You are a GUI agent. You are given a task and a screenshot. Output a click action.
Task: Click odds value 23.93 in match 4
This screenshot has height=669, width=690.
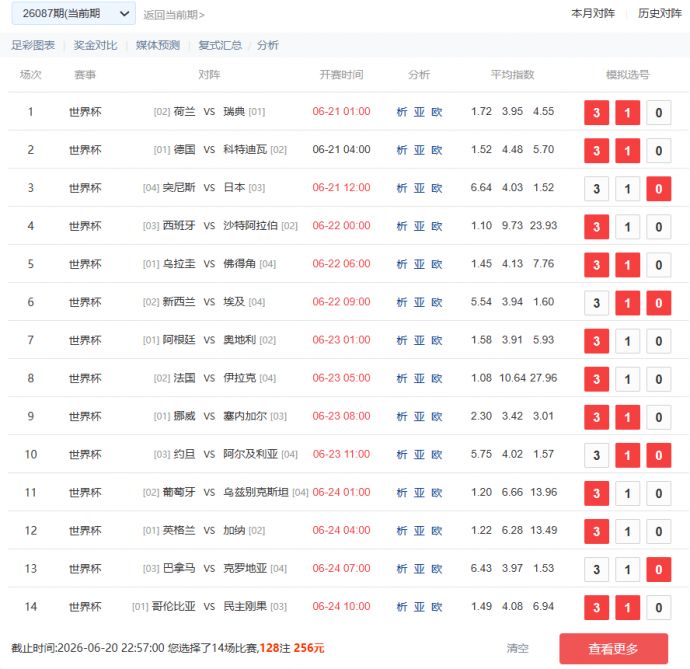(x=543, y=226)
